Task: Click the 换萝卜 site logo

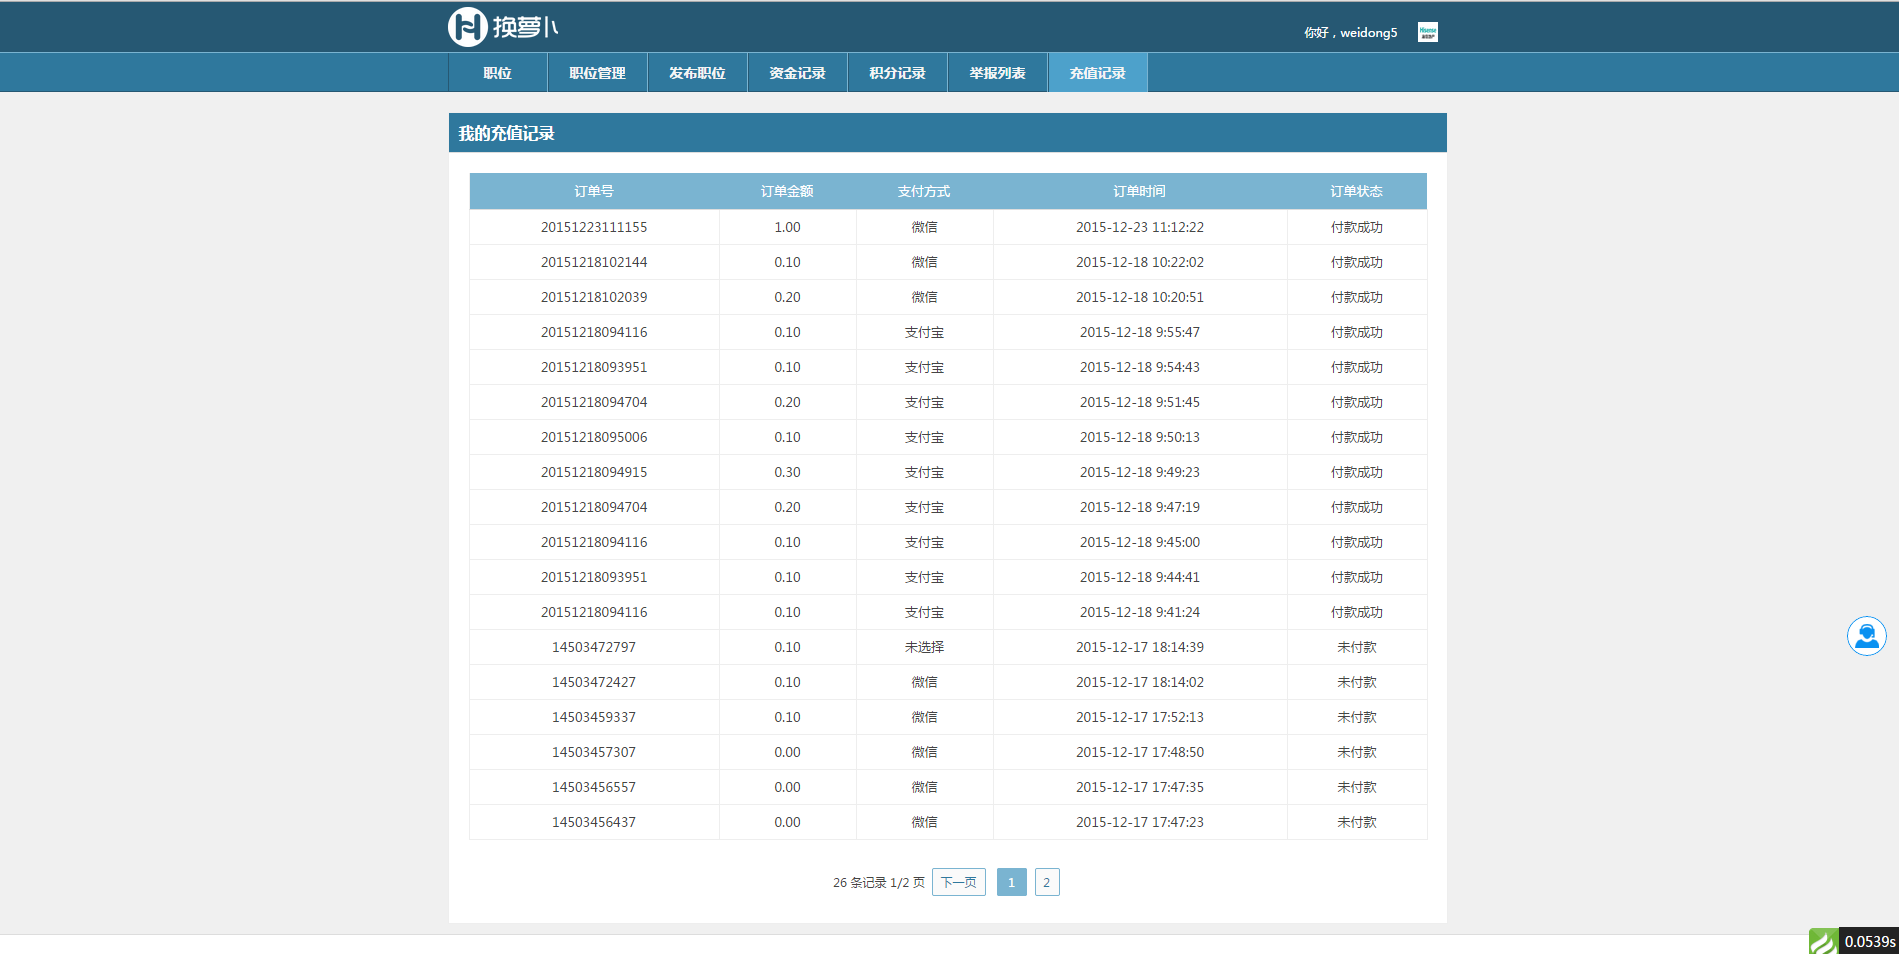Action: pyautogui.click(x=503, y=27)
